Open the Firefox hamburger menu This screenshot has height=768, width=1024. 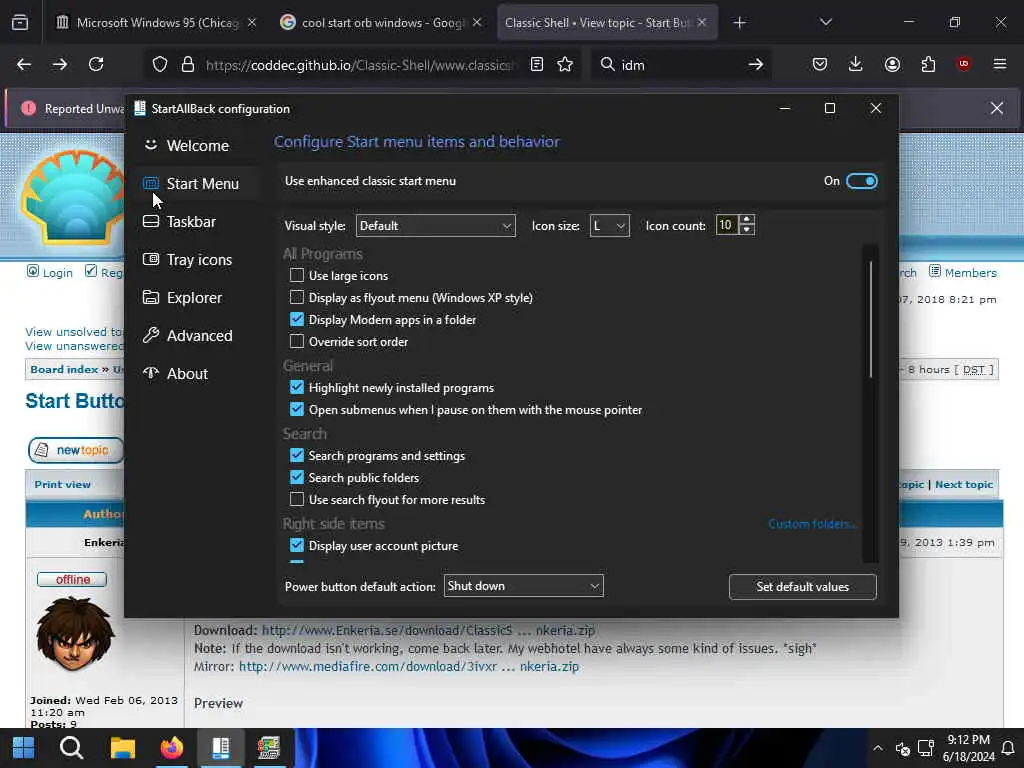(x=1000, y=64)
